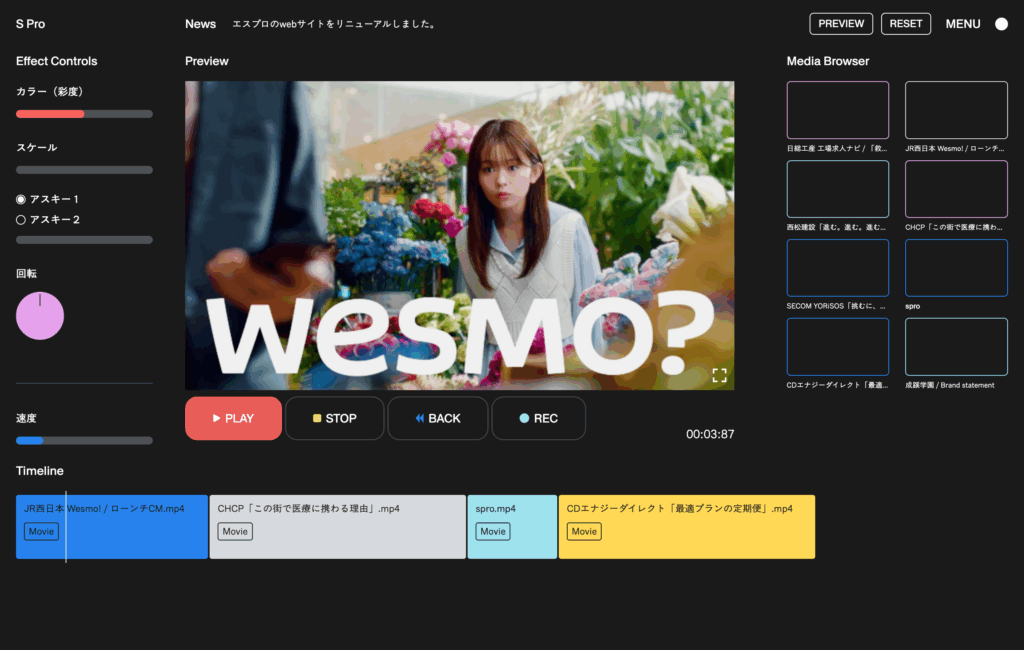1024x650 pixels.
Task: Select the アスキー２ radio option
Action: click(21, 220)
